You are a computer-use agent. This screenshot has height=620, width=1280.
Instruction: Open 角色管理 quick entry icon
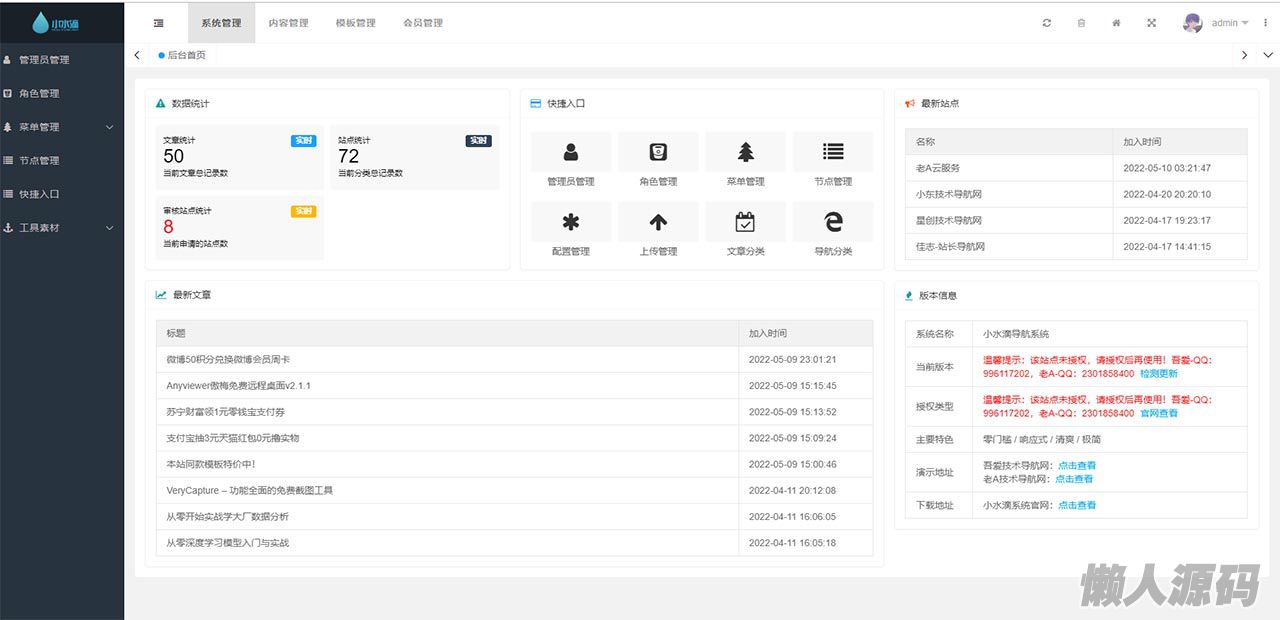[658, 152]
